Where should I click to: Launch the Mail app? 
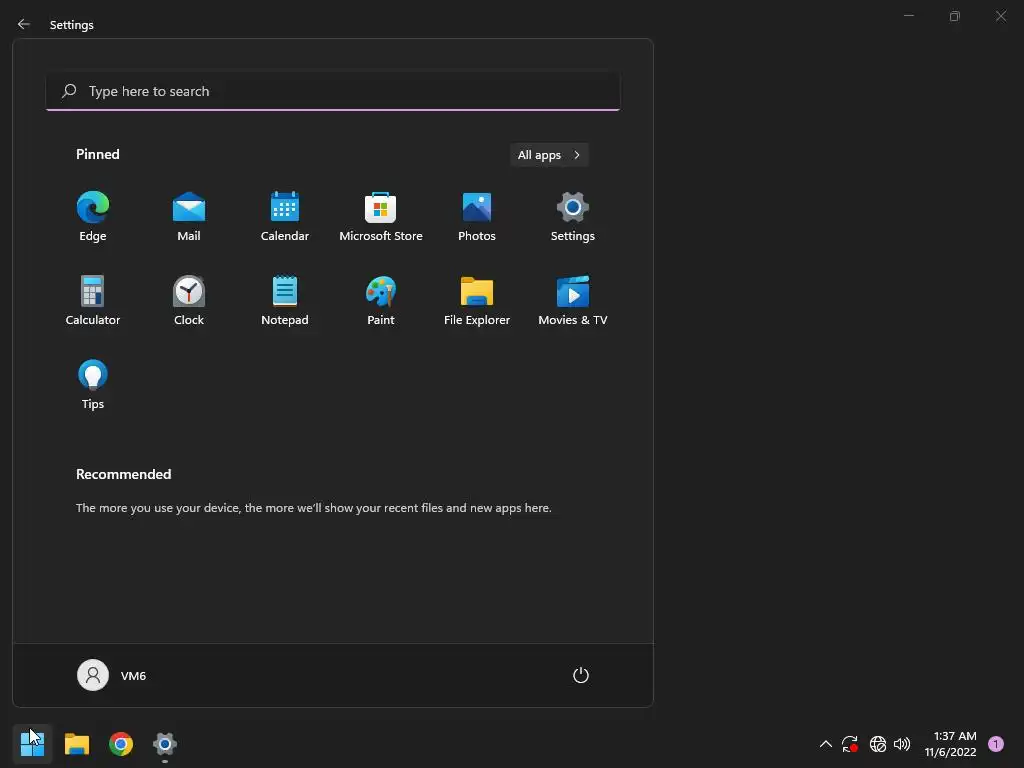click(189, 217)
